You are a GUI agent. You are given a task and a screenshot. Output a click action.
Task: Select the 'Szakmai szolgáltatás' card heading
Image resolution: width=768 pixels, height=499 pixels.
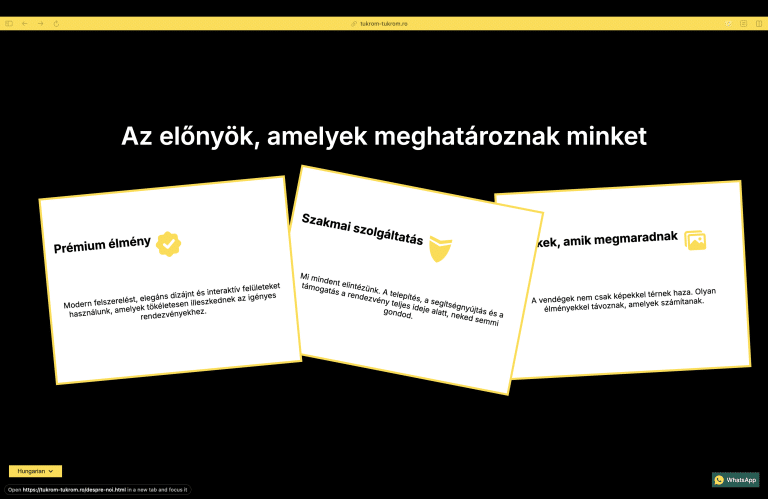(362, 229)
